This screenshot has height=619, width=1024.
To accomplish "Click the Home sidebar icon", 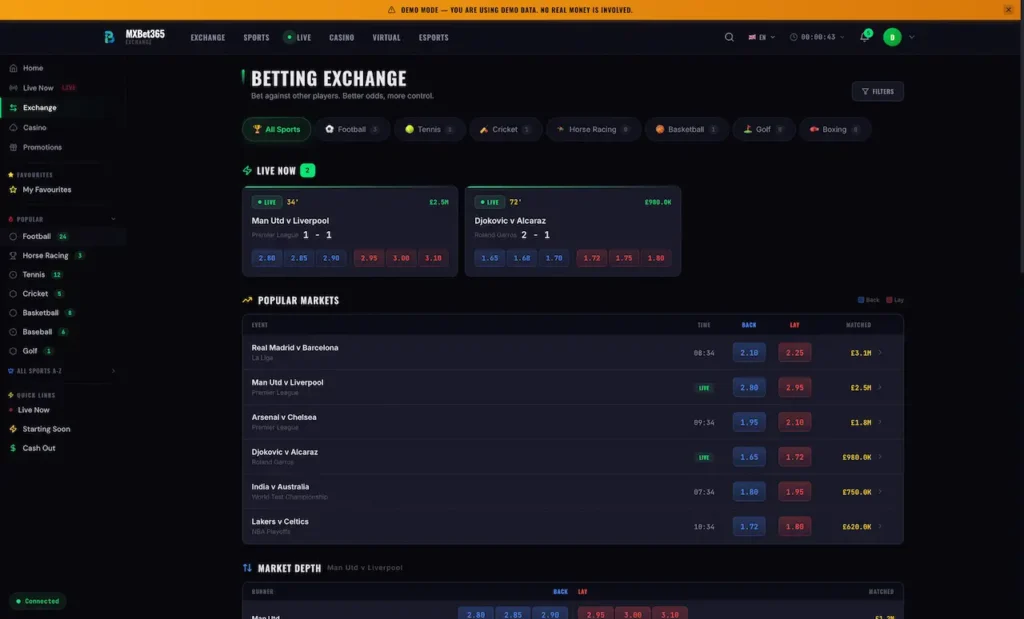I will pyautogui.click(x=13, y=68).
